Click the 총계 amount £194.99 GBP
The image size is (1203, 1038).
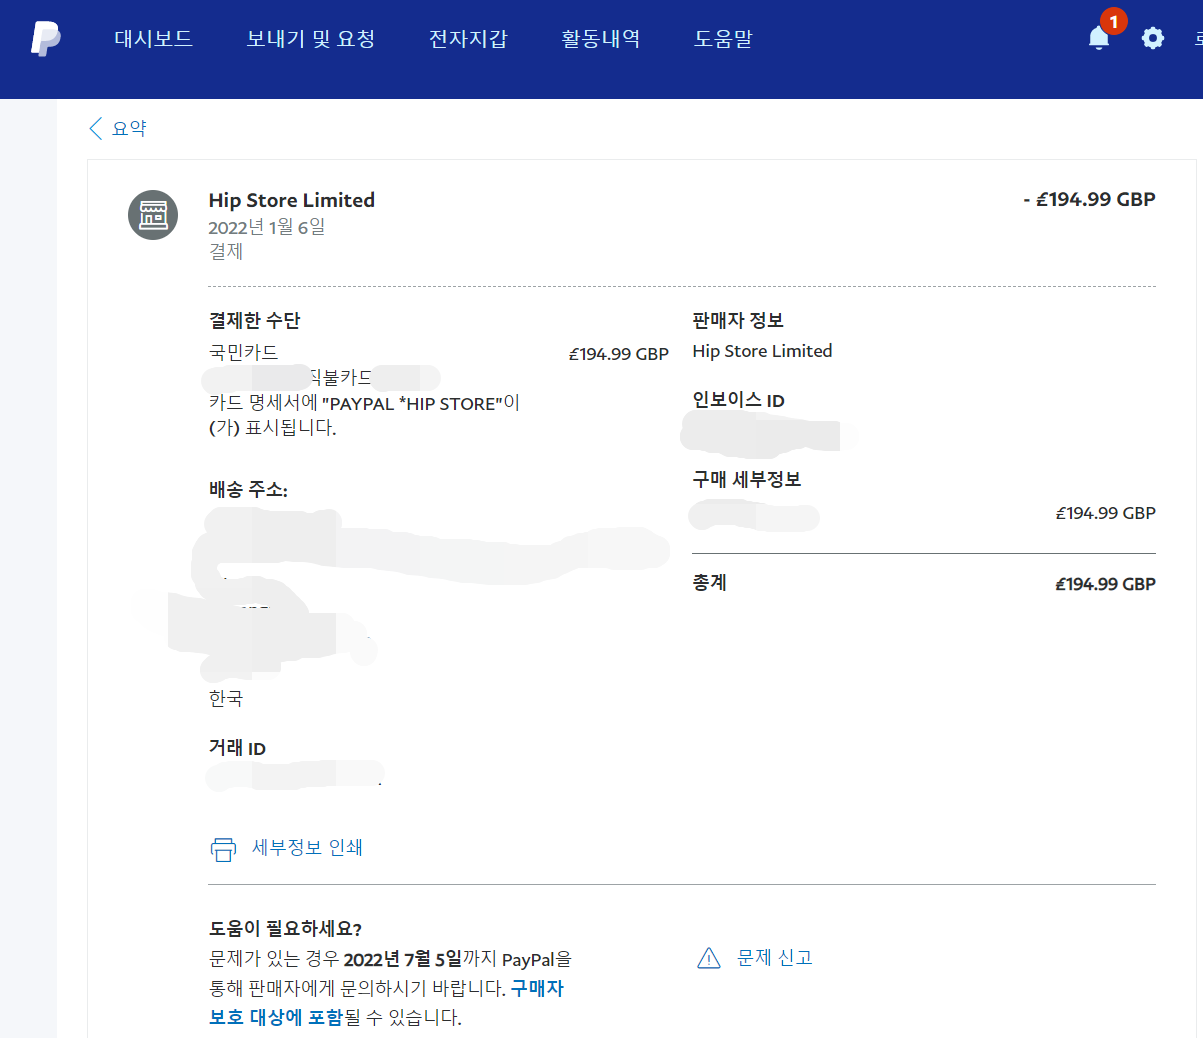coord(1106,584)
